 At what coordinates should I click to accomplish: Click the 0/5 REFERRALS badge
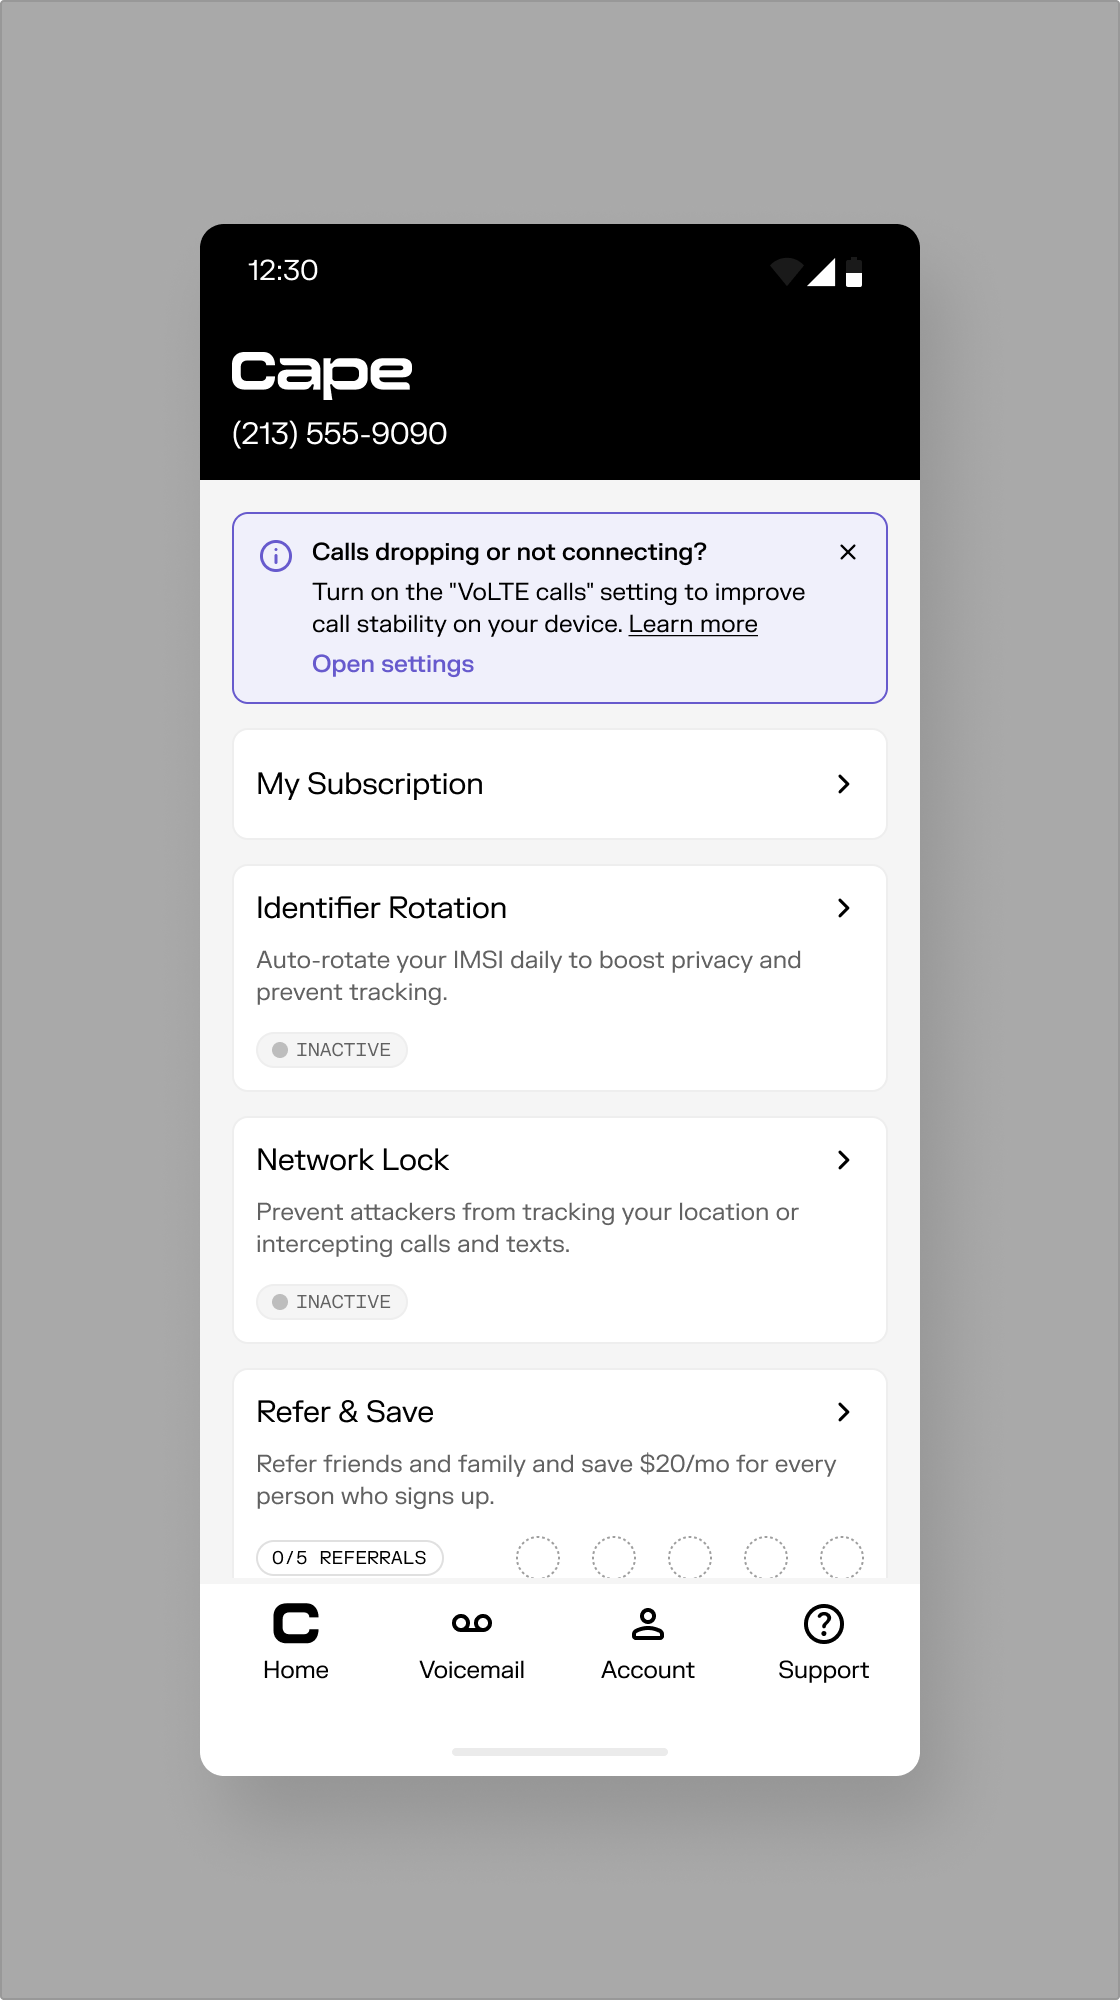click(350, 1558)
